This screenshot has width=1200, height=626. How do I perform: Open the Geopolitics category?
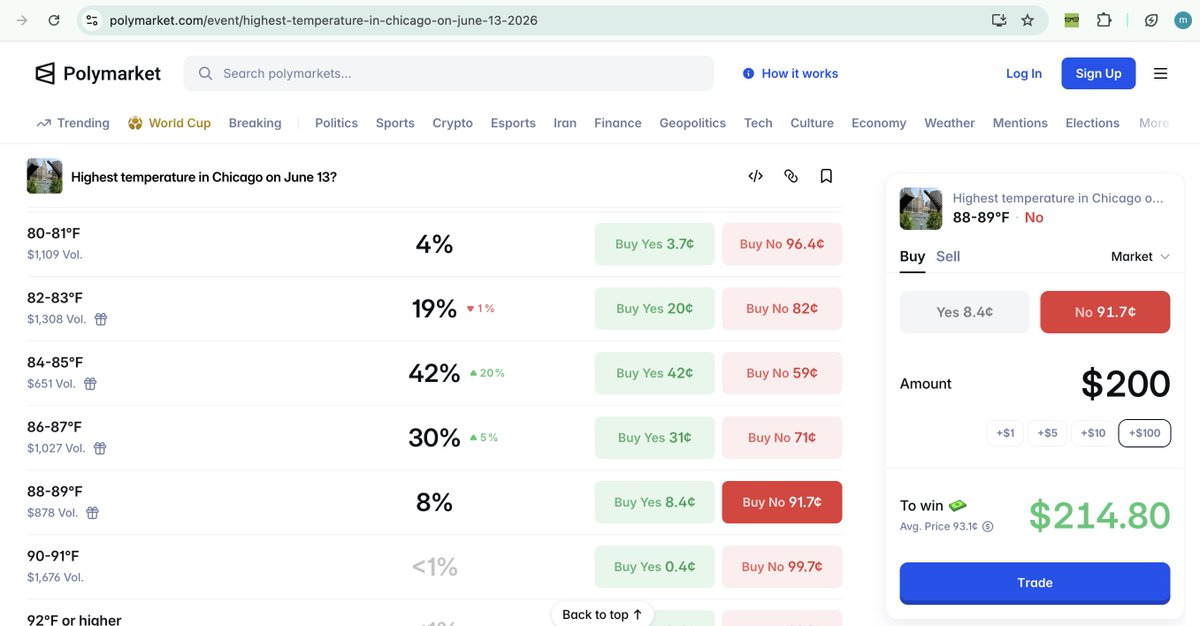pos(692,123)
